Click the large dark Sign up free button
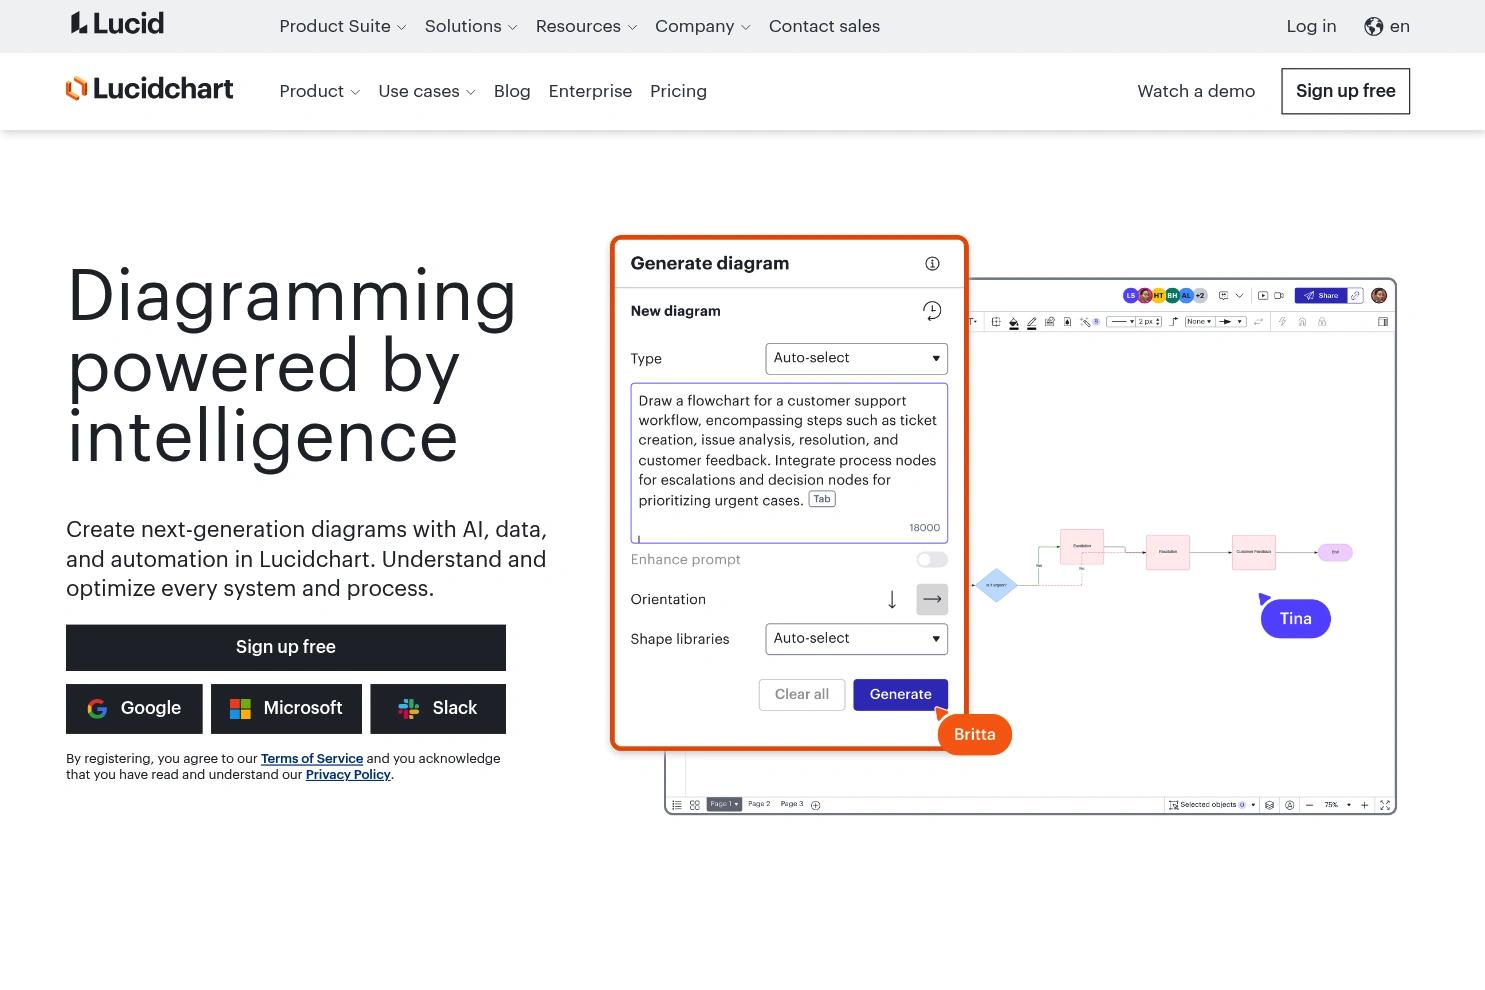The height and width of the screenshot is (990, 1485). point(286,648)
